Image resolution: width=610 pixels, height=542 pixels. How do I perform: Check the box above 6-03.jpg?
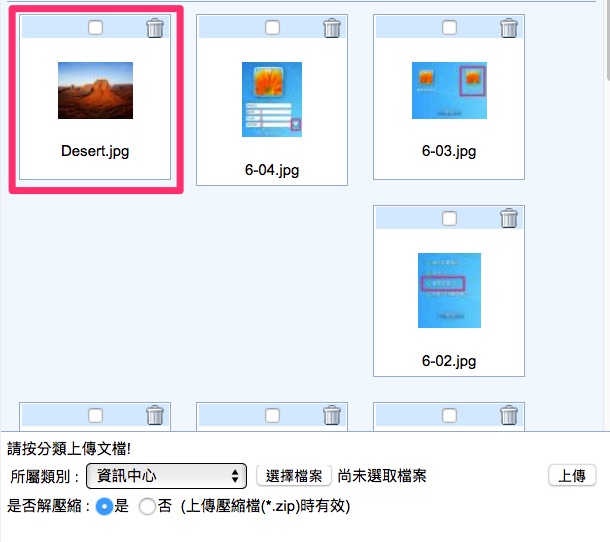(x=449, y=28)
